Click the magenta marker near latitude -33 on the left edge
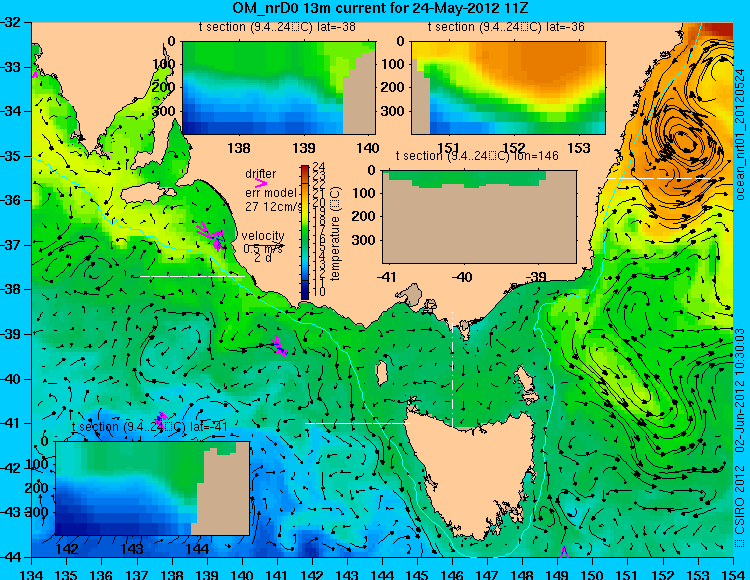This screenshot has width=750, height=580. (x=35, y=74)
